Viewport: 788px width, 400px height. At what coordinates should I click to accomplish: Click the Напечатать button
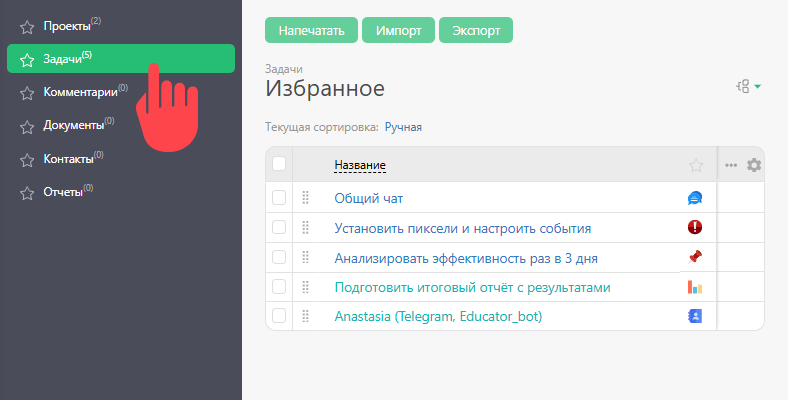[311, 30]
